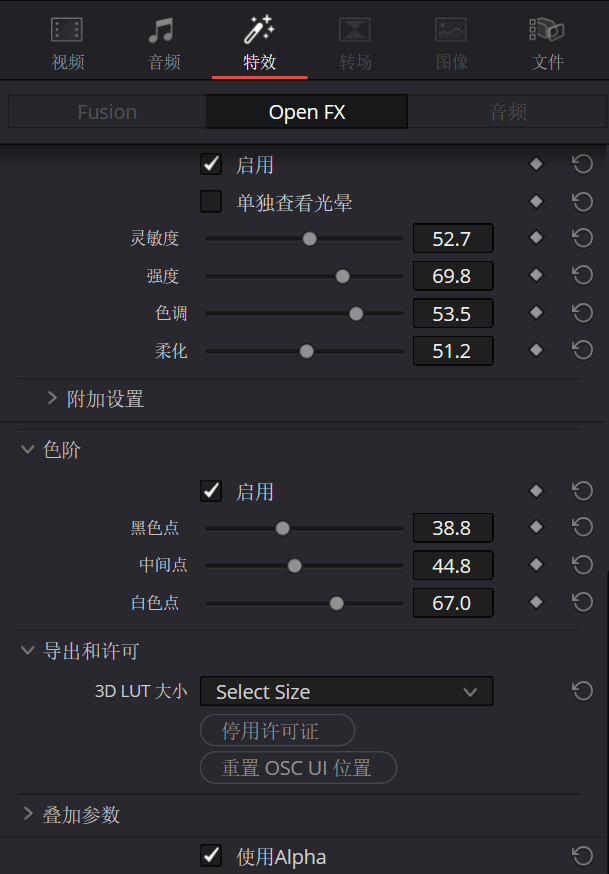
Task: Click the keyframe diamond for 灵敏度
Action: (536, 238)
